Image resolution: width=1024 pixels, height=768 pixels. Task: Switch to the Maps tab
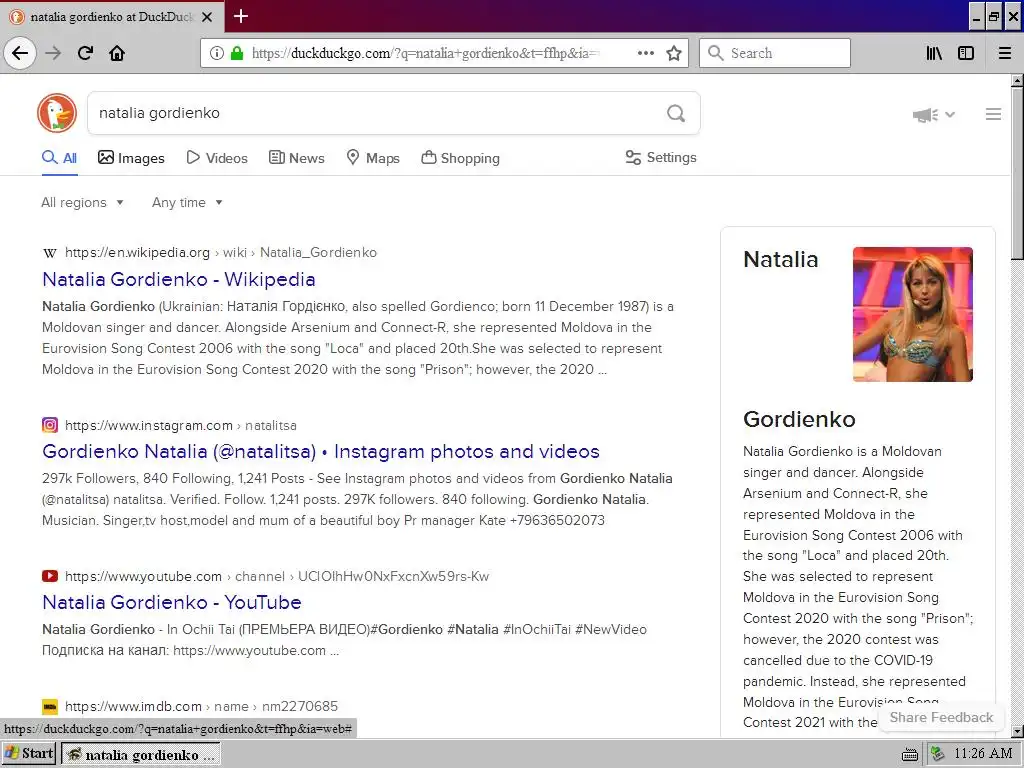point(373,158)
